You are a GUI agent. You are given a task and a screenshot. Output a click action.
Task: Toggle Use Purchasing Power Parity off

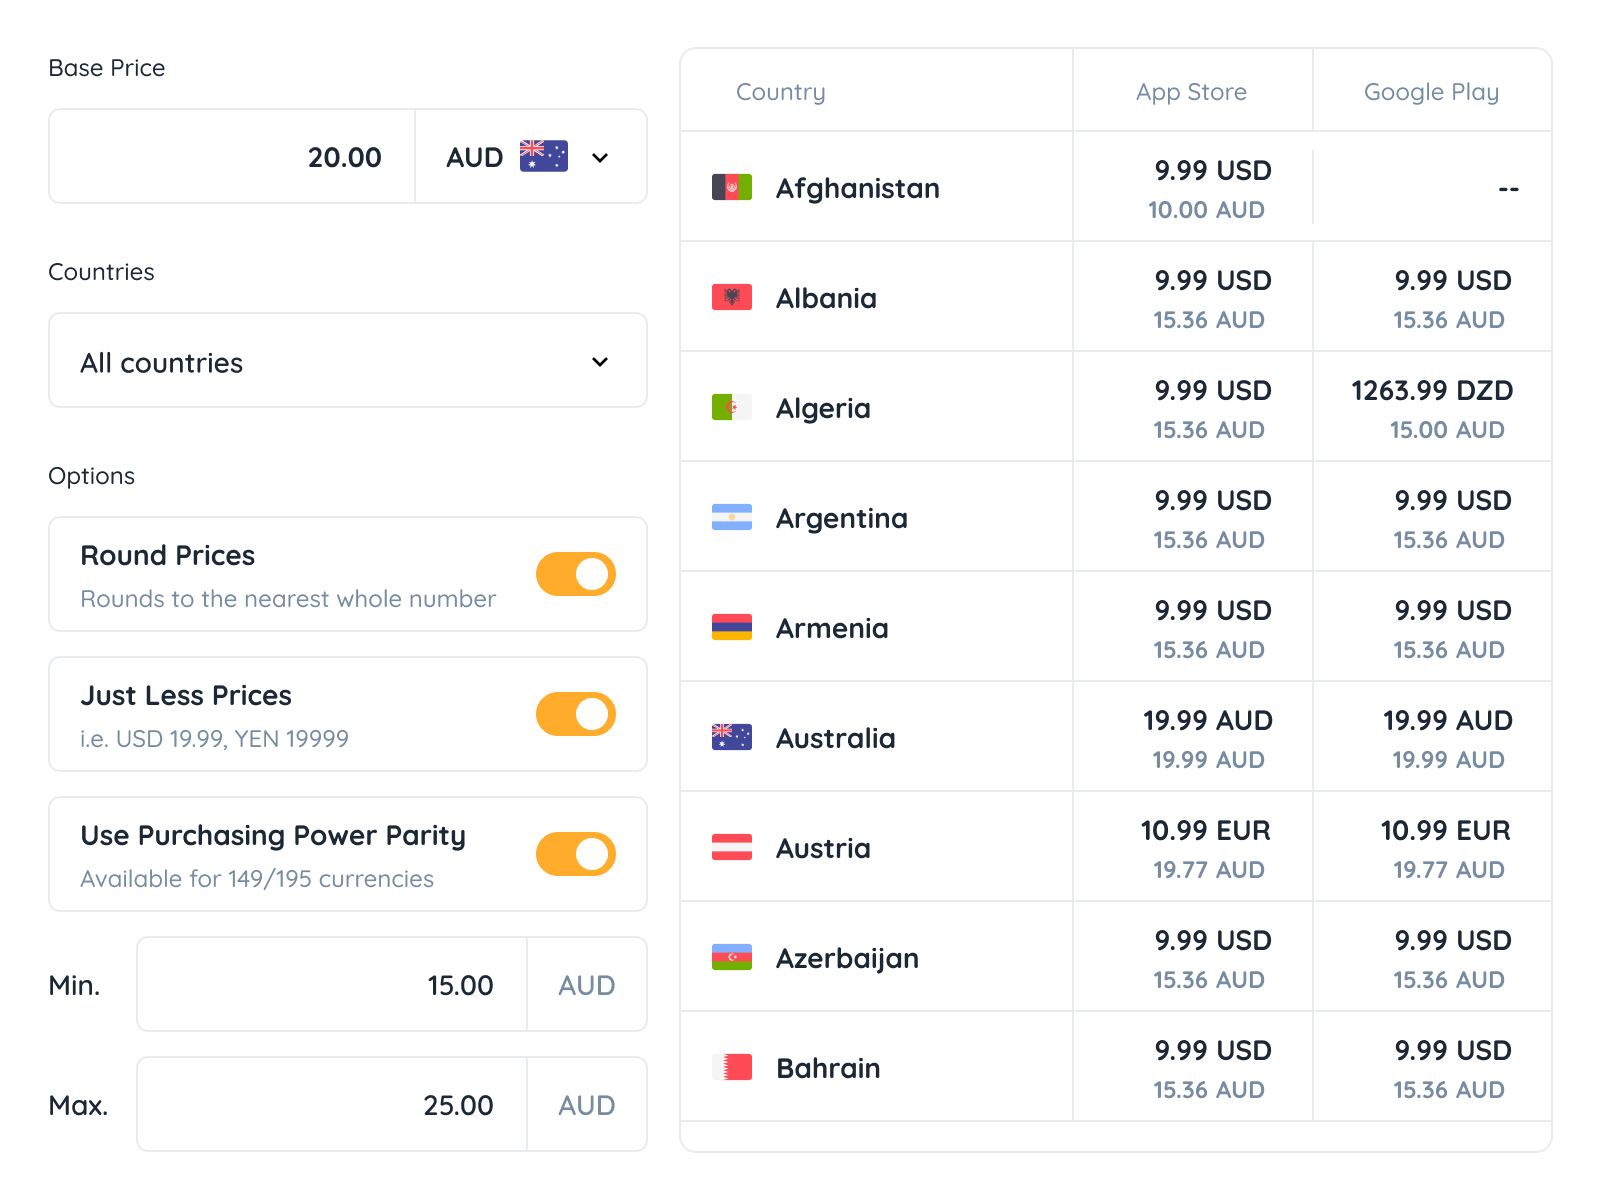coord(575,854)
